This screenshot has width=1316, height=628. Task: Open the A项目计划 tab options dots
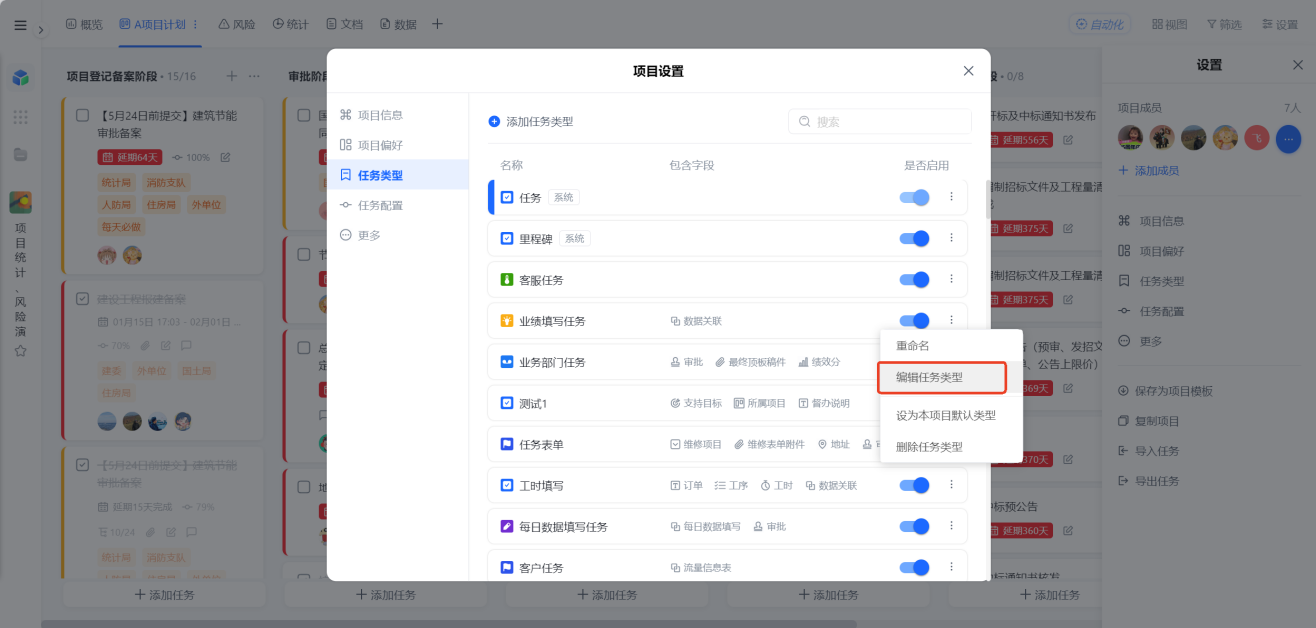(195, 24)
